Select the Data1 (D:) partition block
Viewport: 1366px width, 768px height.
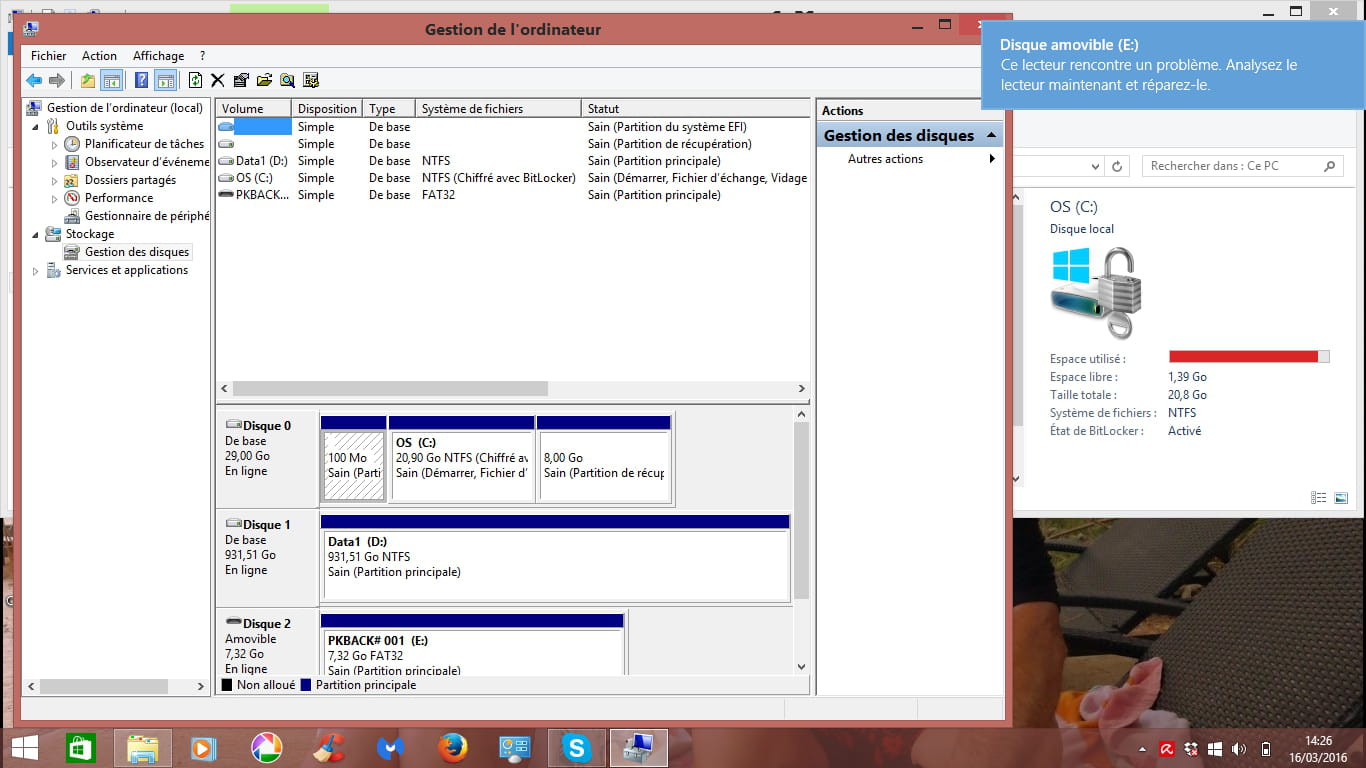point(555,564)
